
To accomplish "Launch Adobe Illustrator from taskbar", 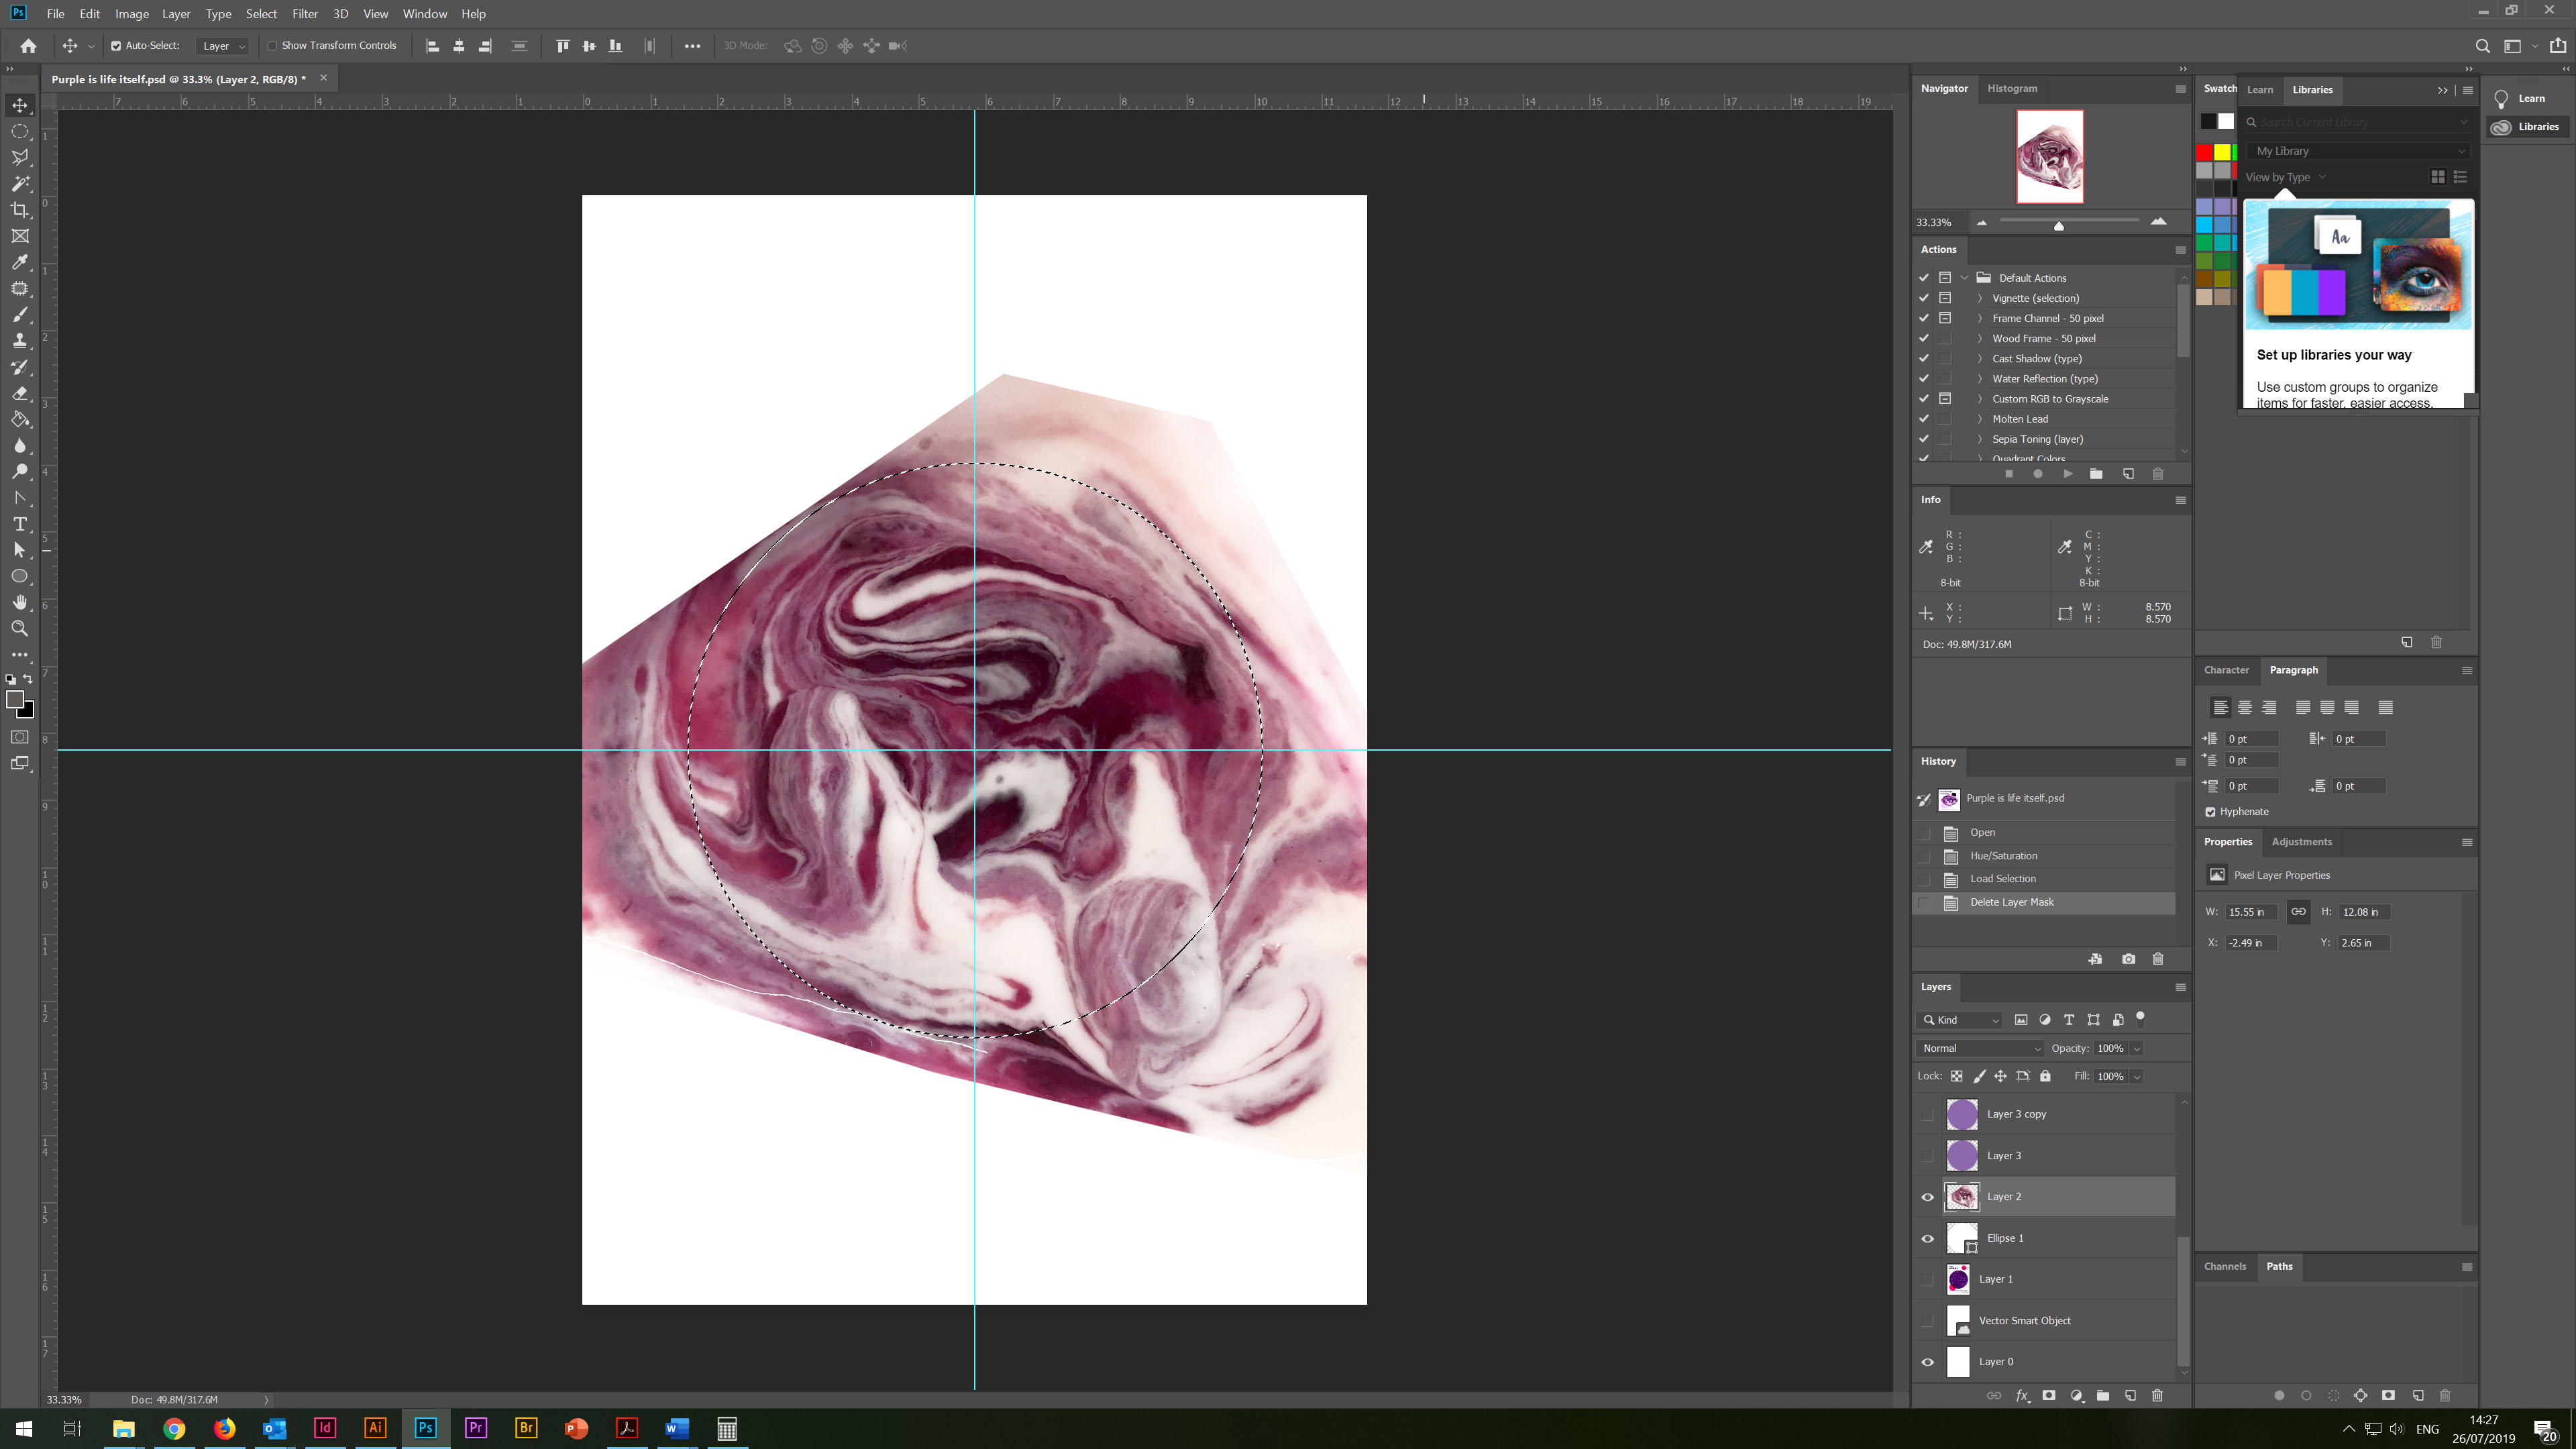I will click(x=375, y=1428).
